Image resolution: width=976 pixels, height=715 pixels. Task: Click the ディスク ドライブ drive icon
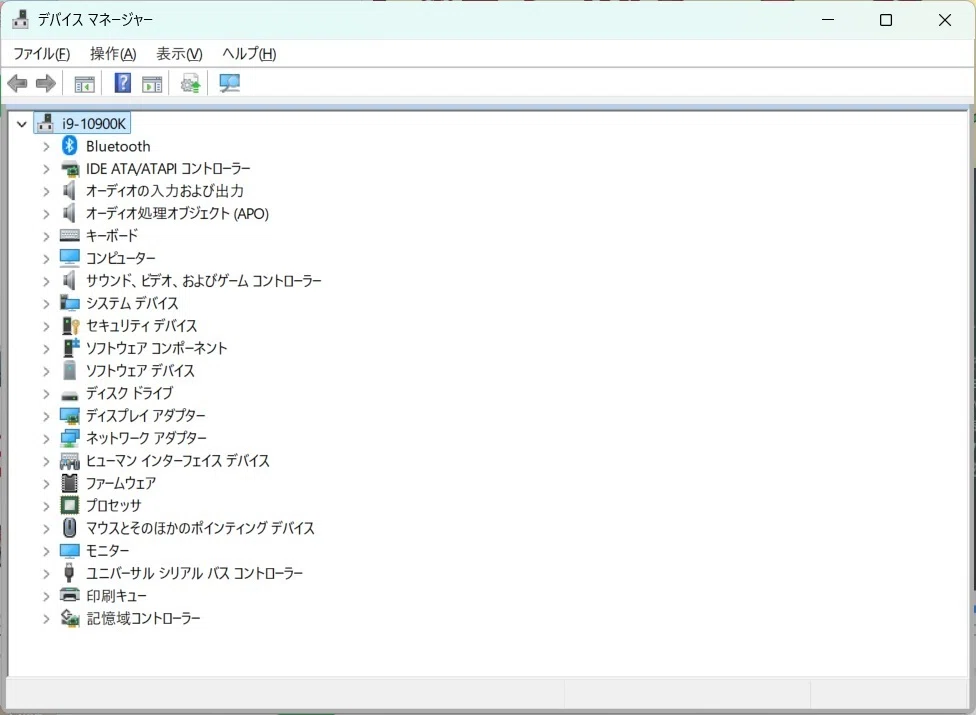70,395
